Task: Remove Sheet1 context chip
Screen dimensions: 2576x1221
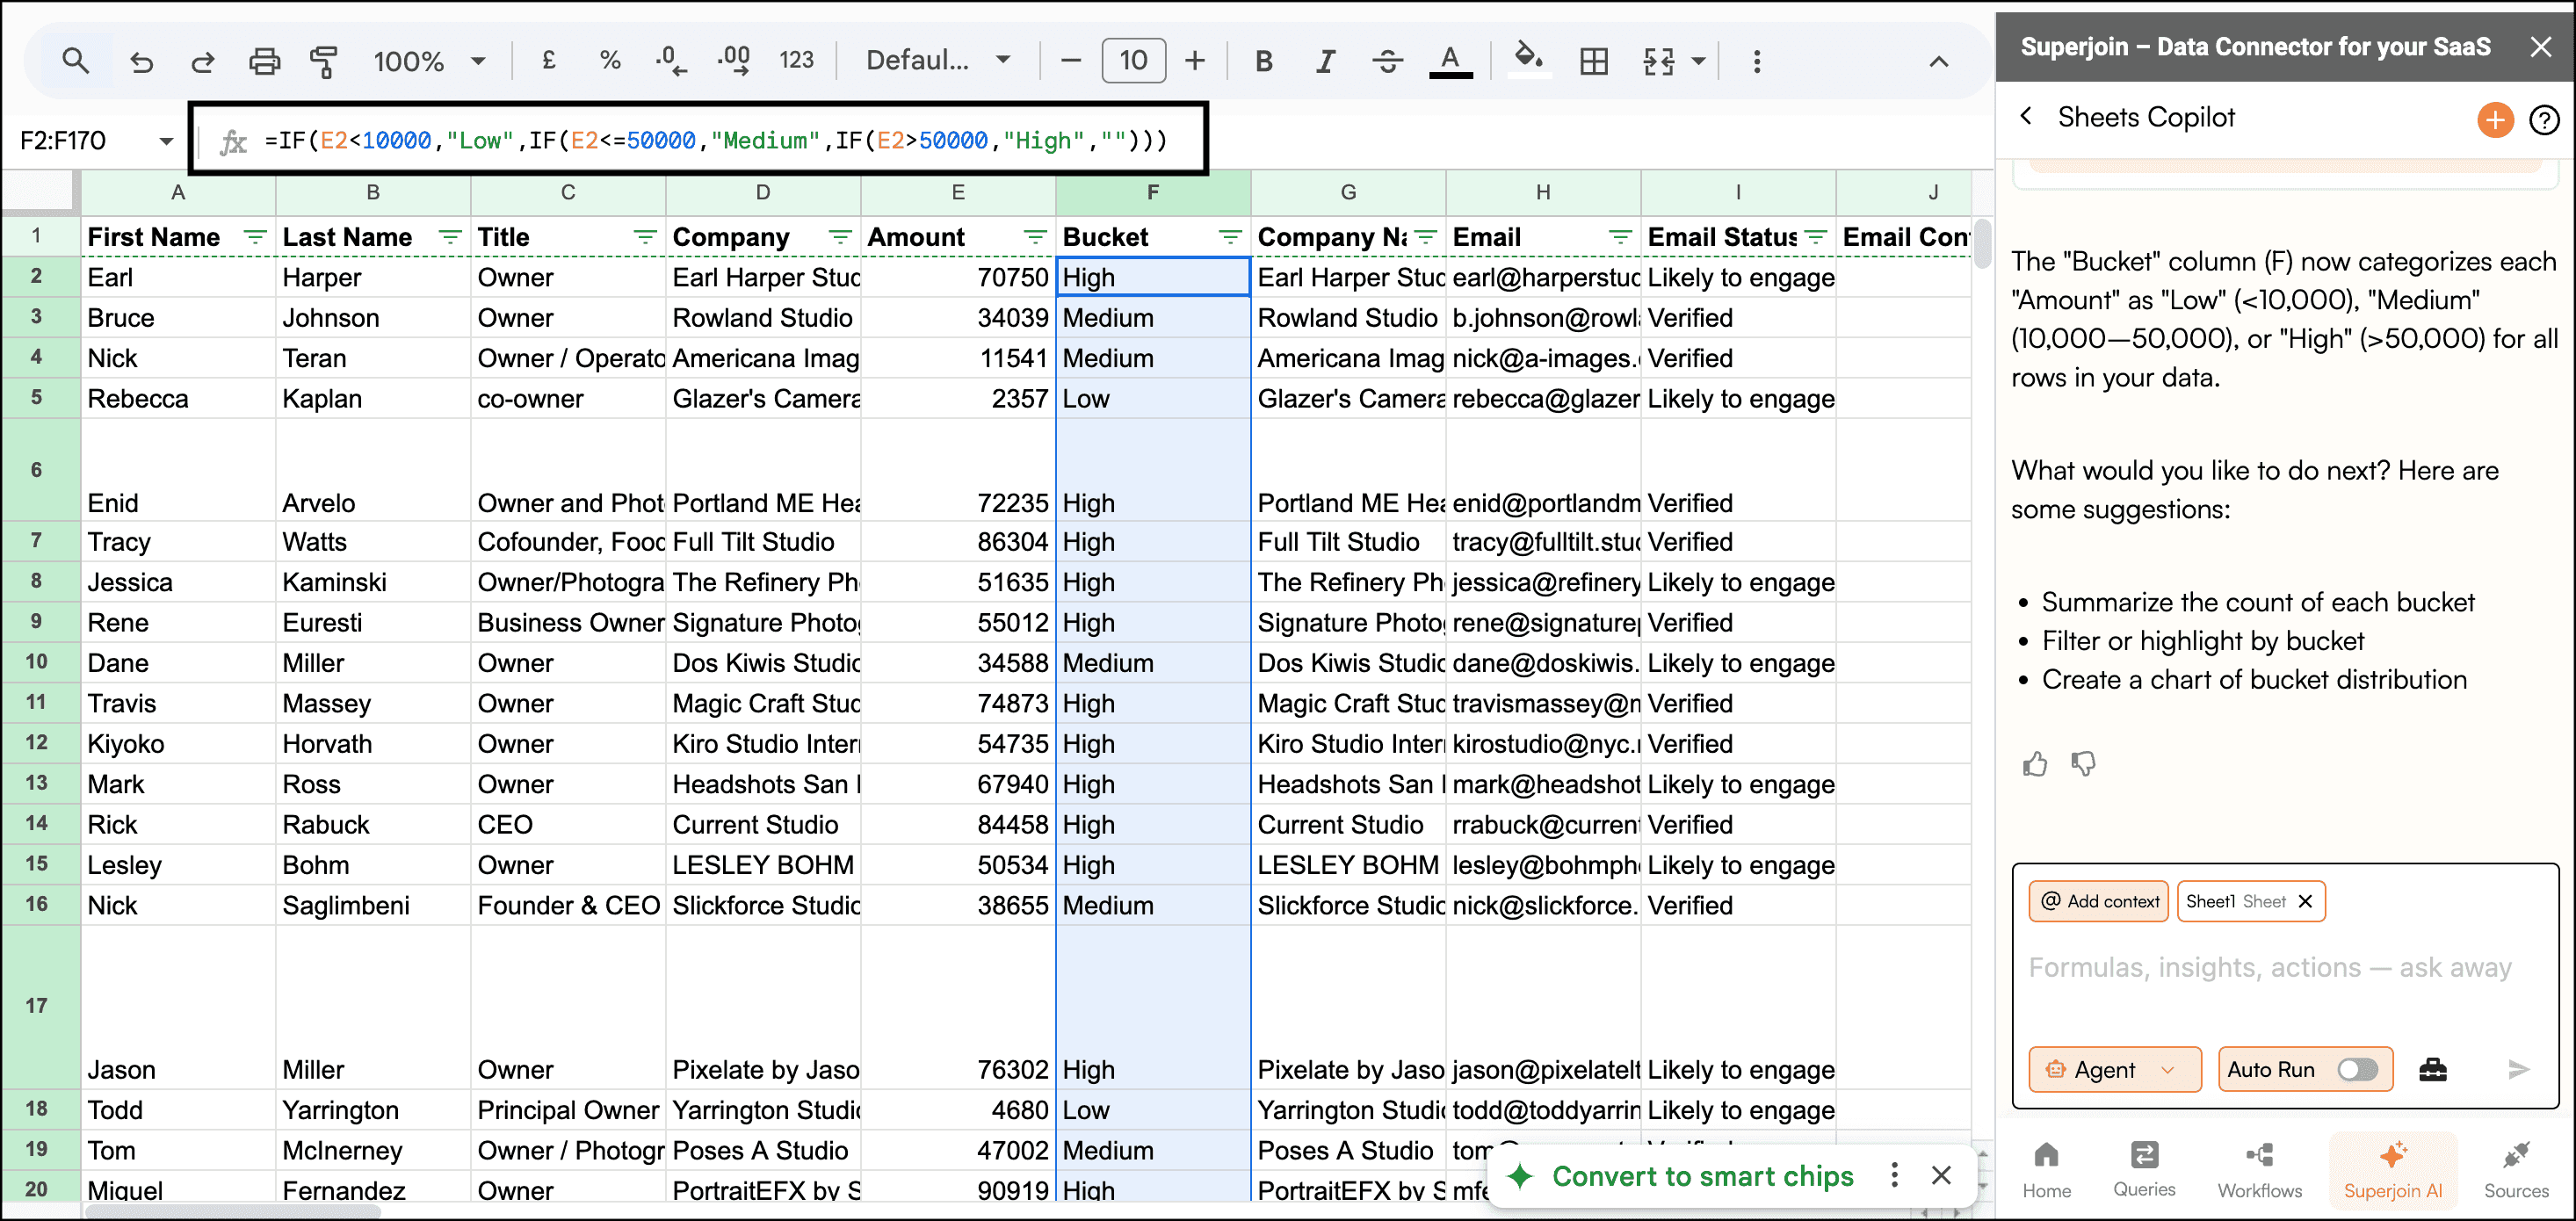Action: tap(2306, 901)
